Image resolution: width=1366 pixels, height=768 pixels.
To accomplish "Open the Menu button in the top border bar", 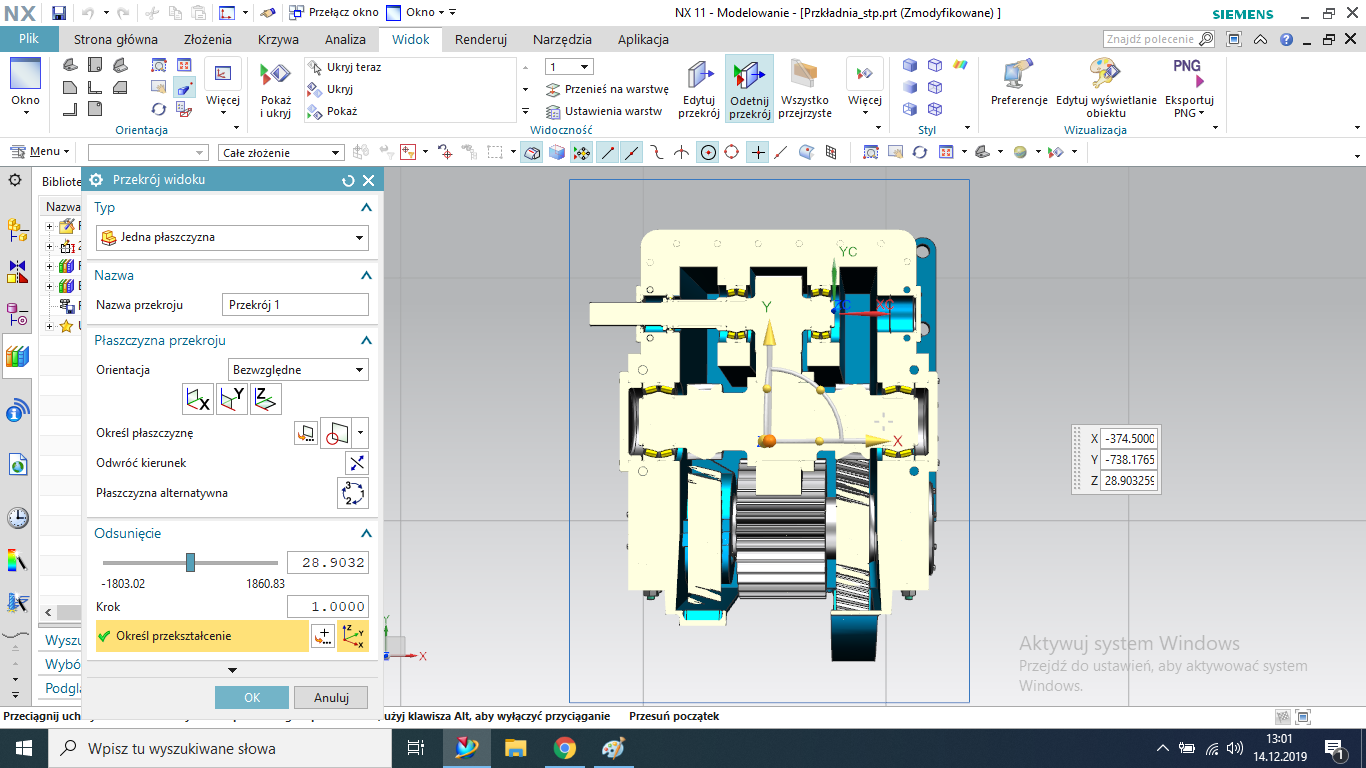I will [x=40, y=152].
